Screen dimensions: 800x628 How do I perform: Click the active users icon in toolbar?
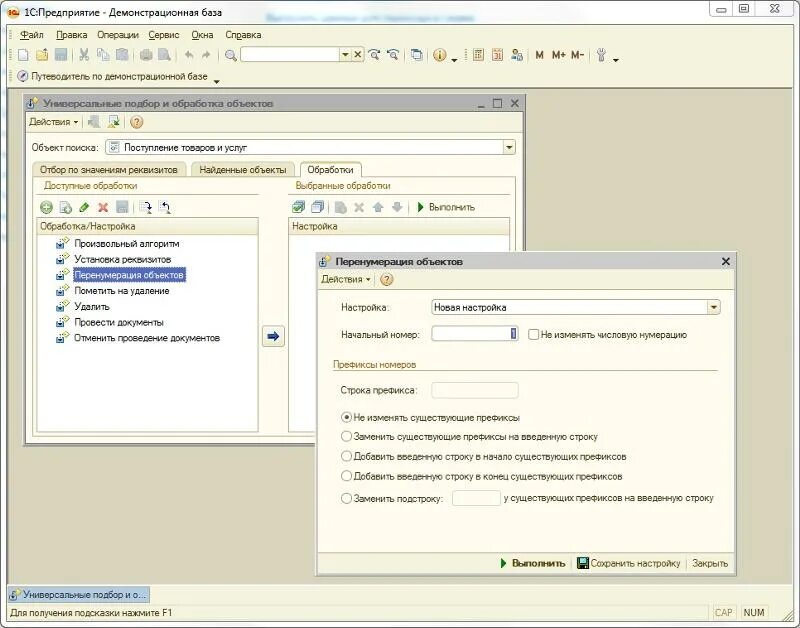pyautogui.click(x=517, y=55)
